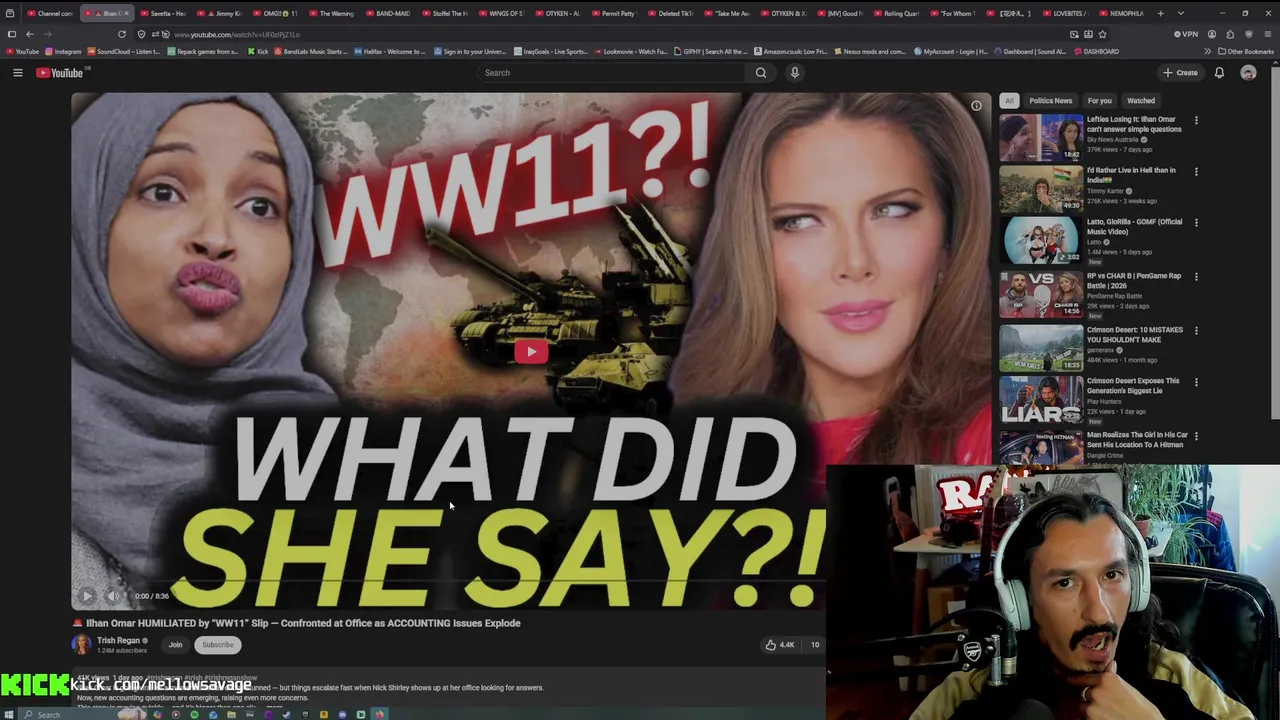
Task: Mute the video with the speaker icon
Action: coord(113,596)
